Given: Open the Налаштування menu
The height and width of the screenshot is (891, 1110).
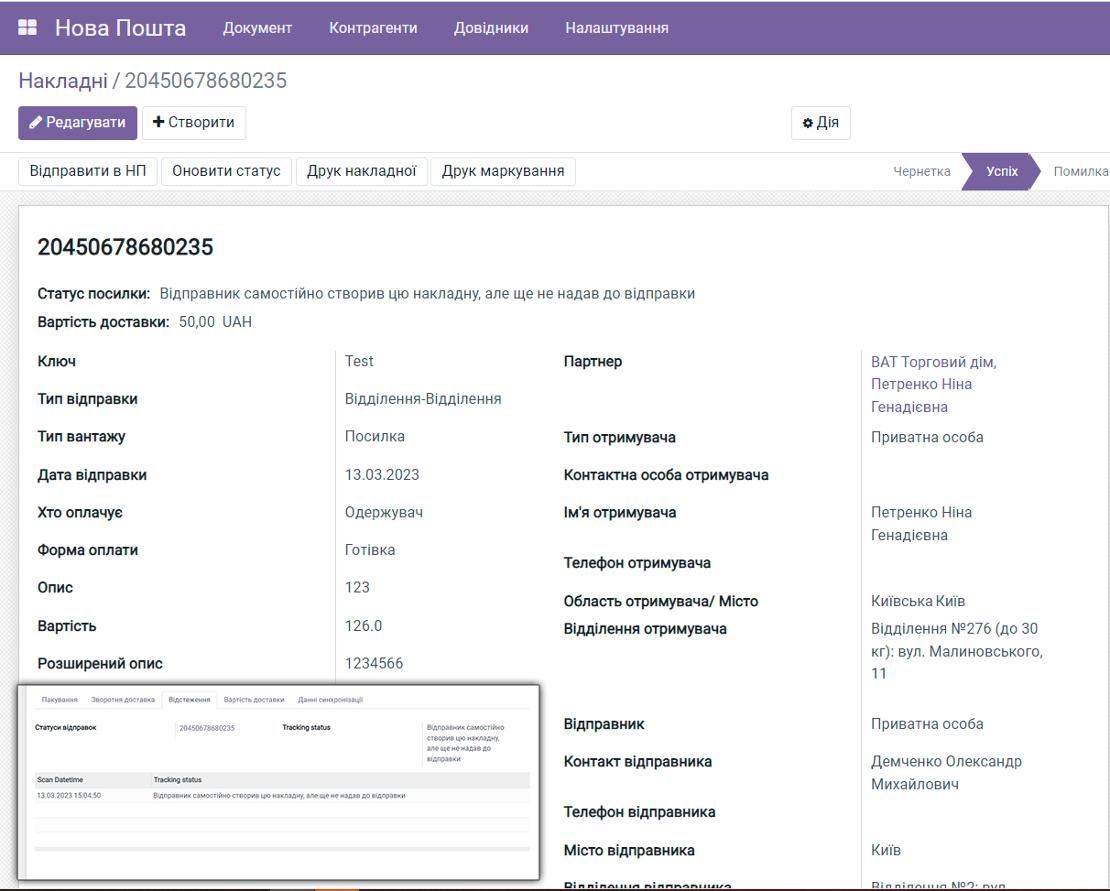Looking at the screenshot, I should pyautogui.click(x=617, y=28).
